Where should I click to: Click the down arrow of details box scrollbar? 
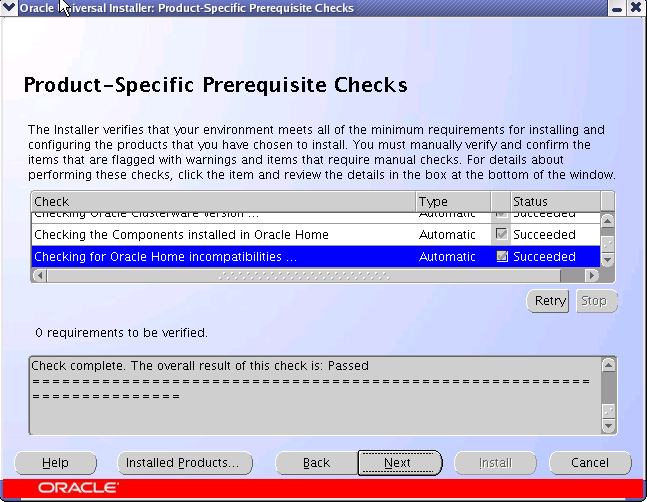609,425
